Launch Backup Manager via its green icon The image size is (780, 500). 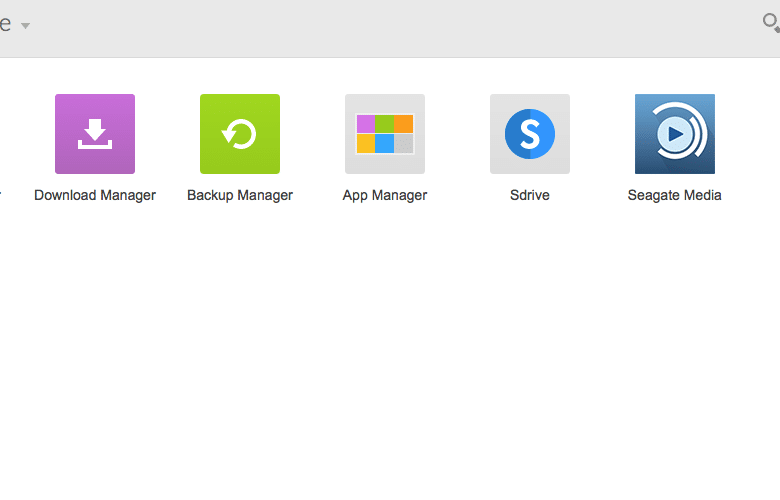240,134
